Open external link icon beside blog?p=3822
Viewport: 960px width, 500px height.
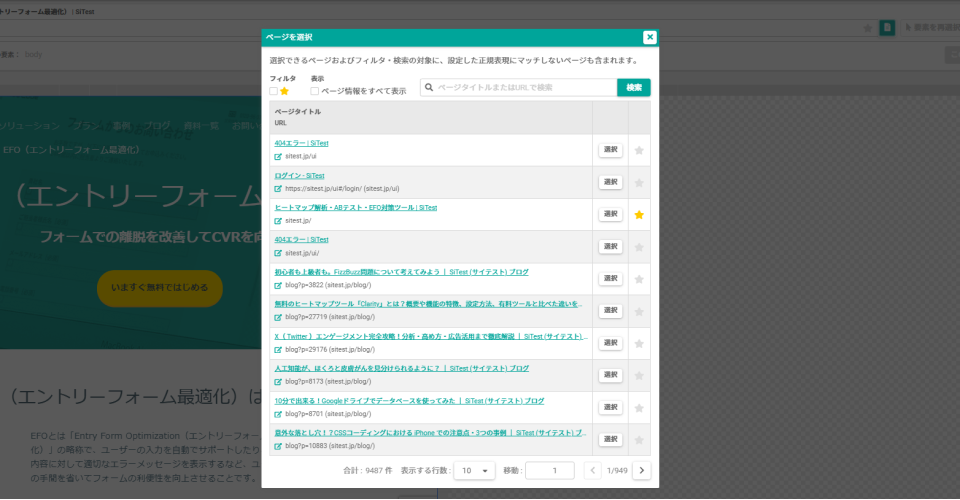[278, 285]
